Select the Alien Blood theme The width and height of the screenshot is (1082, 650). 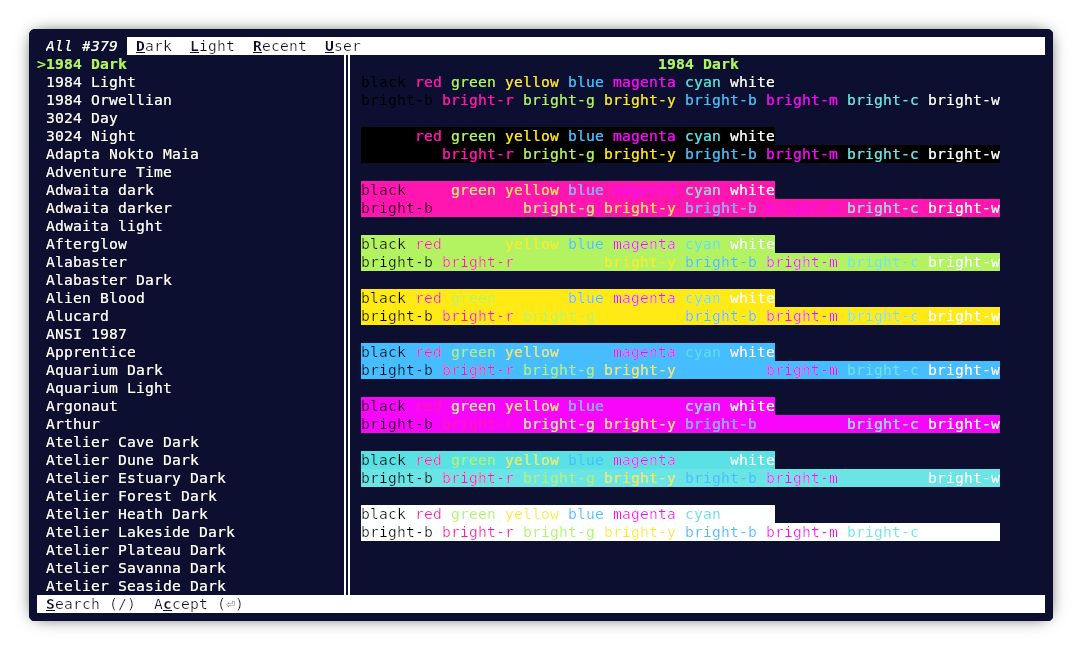pos(95,298)
